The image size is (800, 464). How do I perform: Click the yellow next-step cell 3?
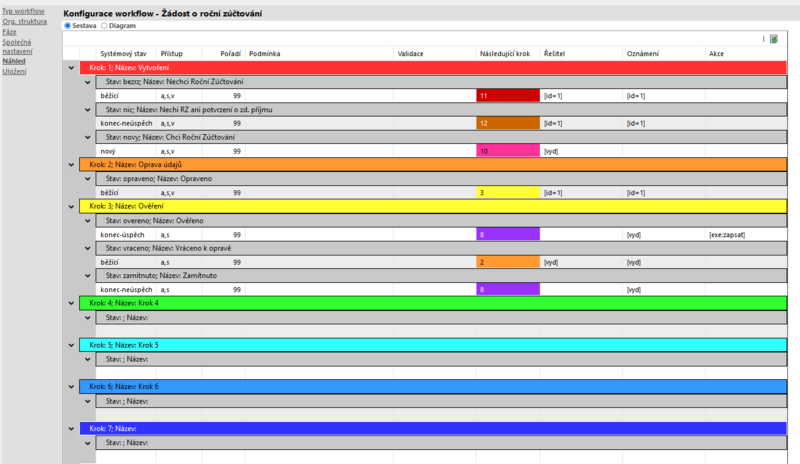pyautogui.click(x=508, y=192)
